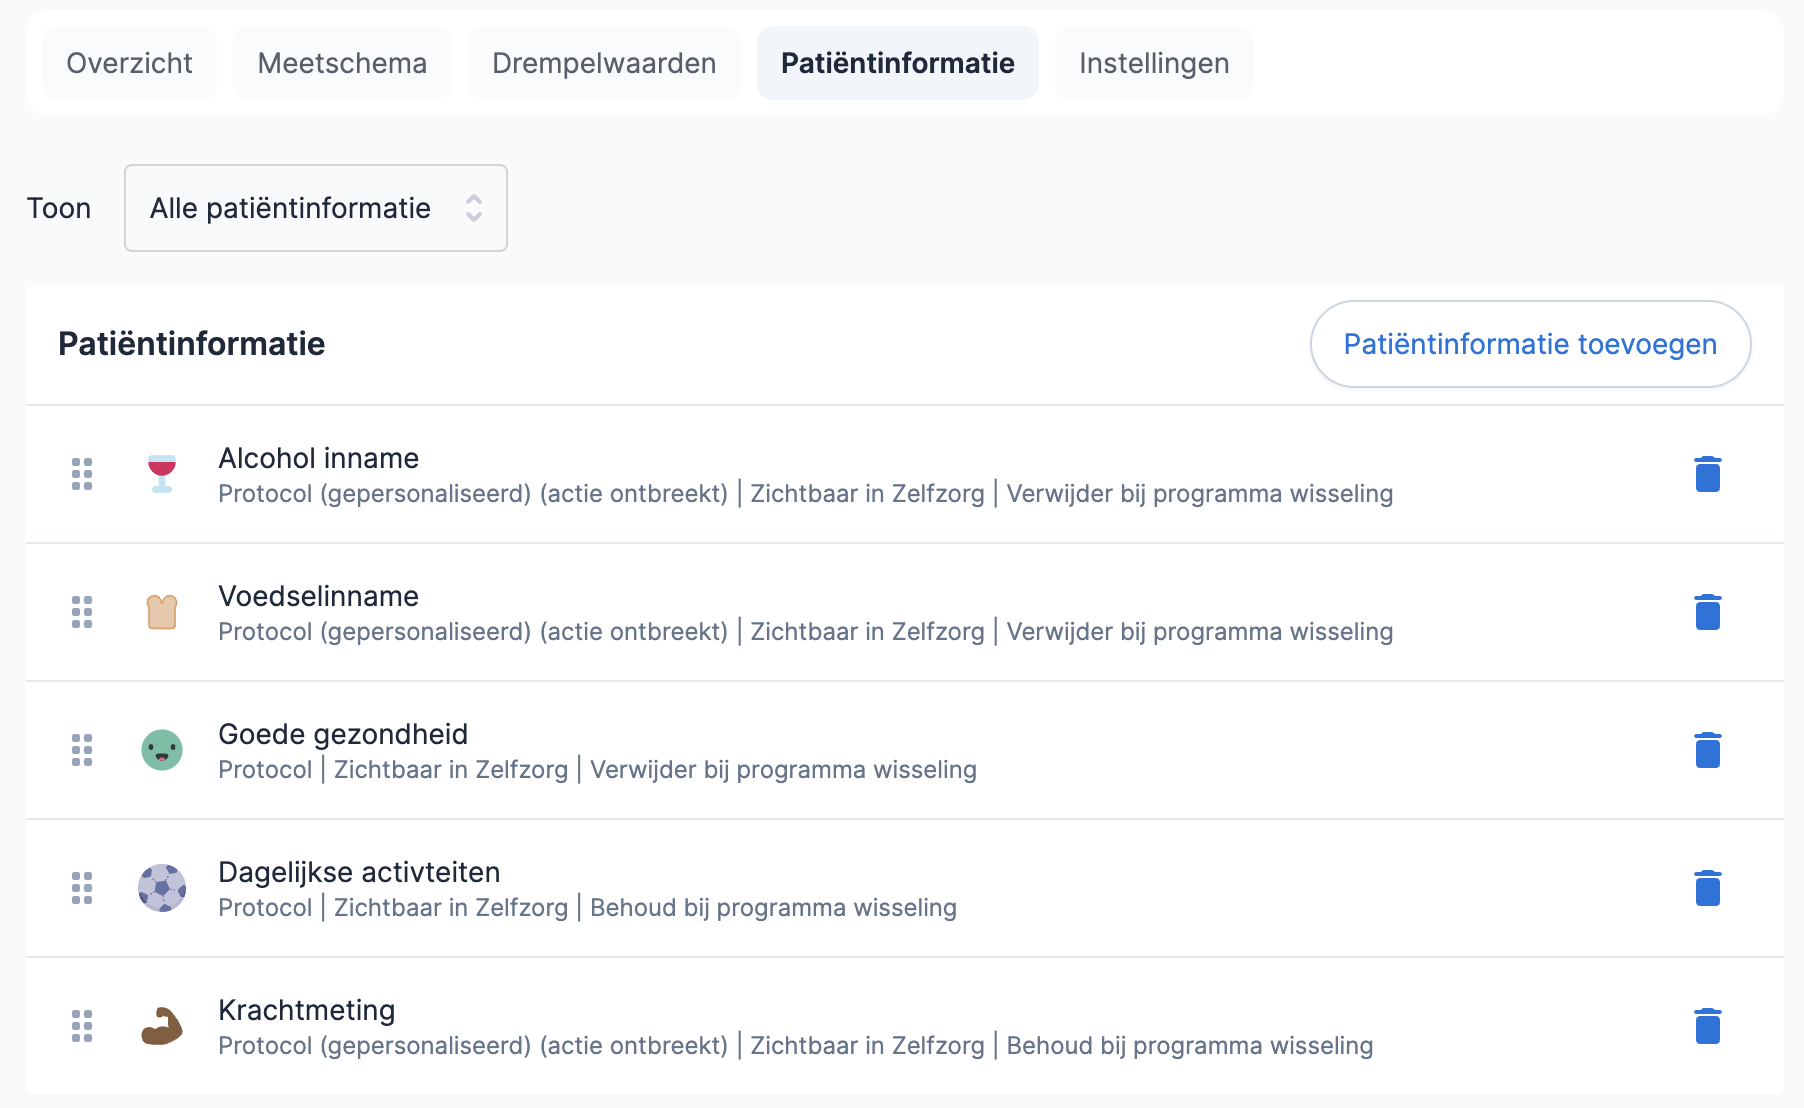1804x1108 pixels.
Task: Open the Alle patiëntinformatie dropdown
Action: pos(316,208)
